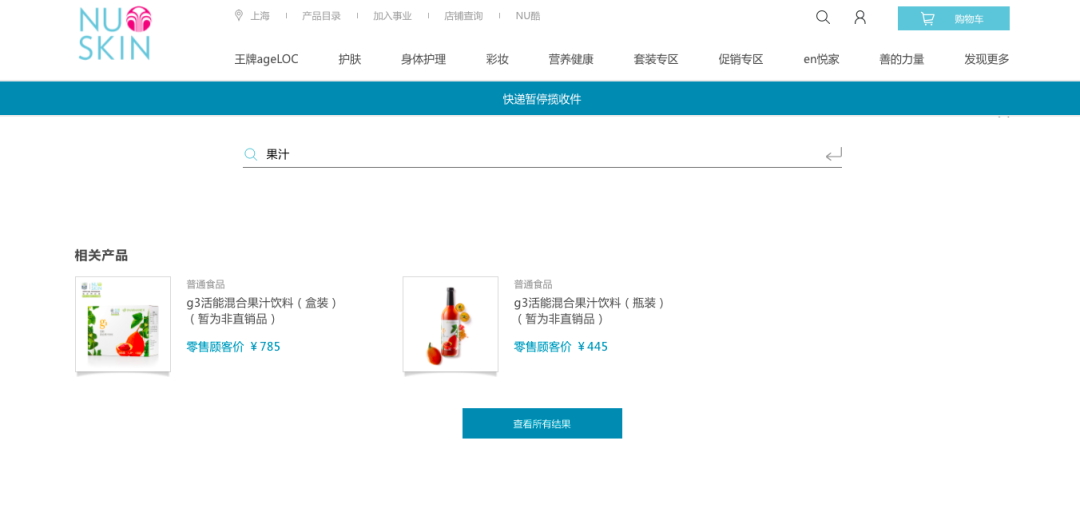This screenshot has width=1080, height=528.
Task: Open the g3 盒装 product thumbnail
Action: 123,325
